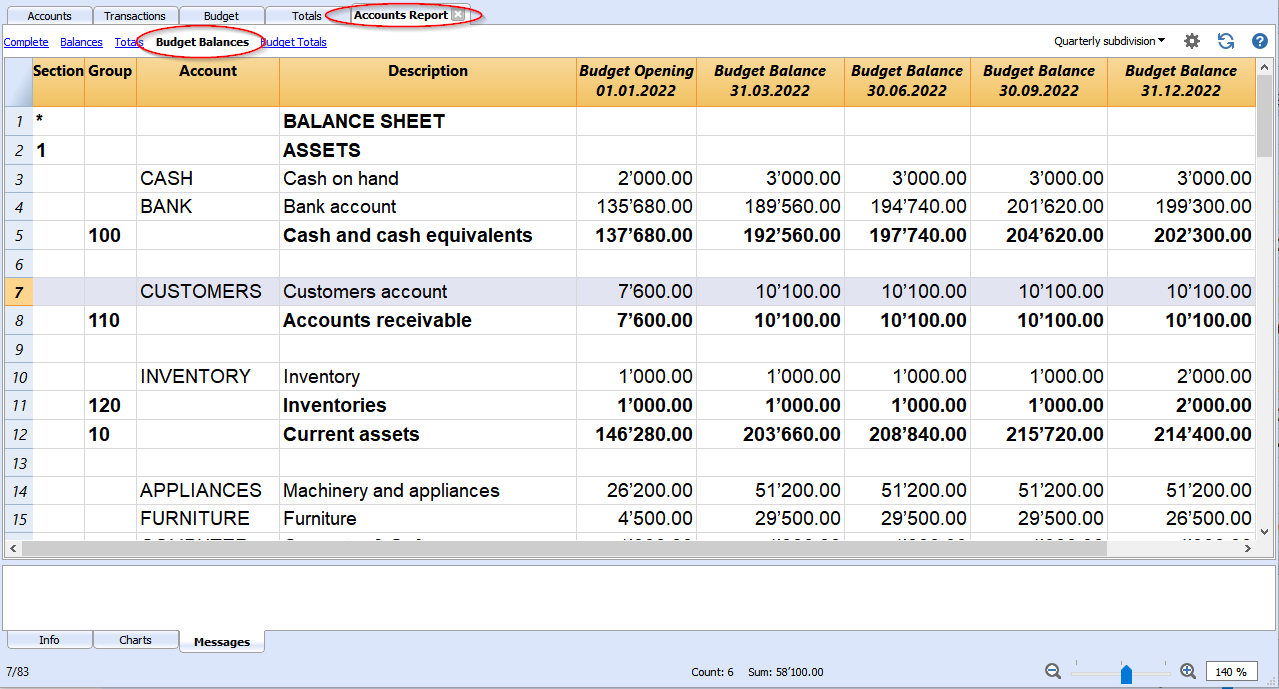Viewport: 1279px width, 689px height.
Task: Open the Quarterly subdivision dropdown
Action: (1109, 41)
